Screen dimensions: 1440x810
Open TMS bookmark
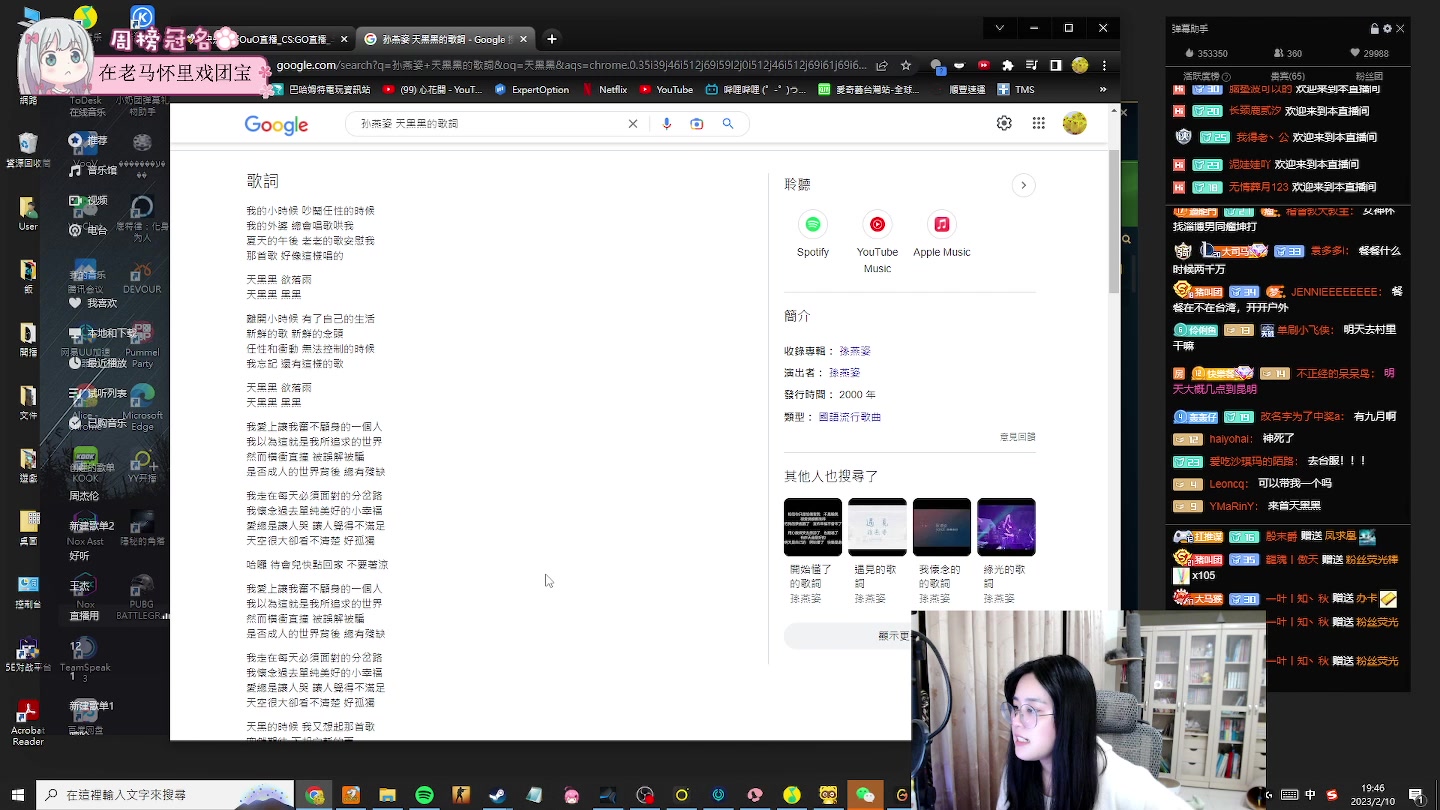(1016, 89)
